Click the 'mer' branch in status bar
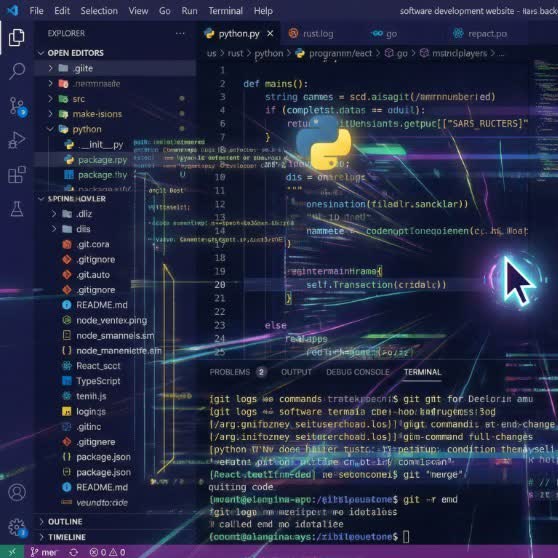 point(43,552)
